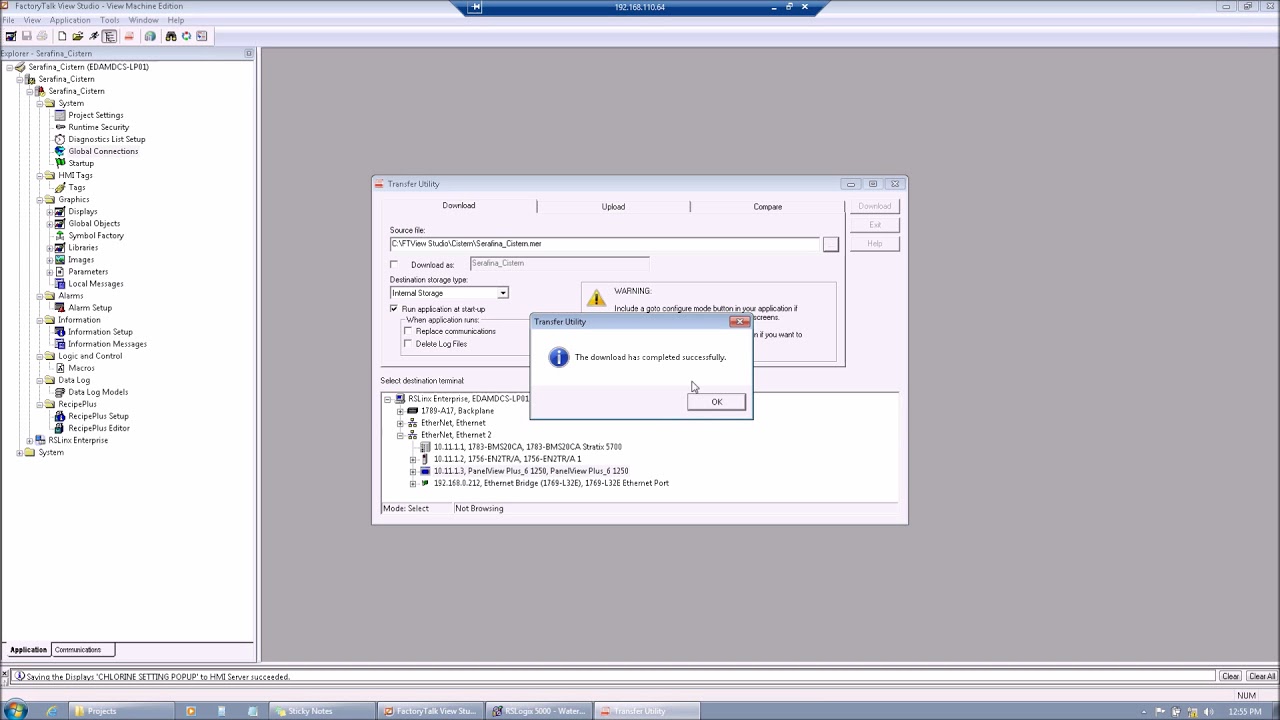Click the Clear button in status bar
The height and width of the screenshot is (720, 1280).
coord(1230,676)
